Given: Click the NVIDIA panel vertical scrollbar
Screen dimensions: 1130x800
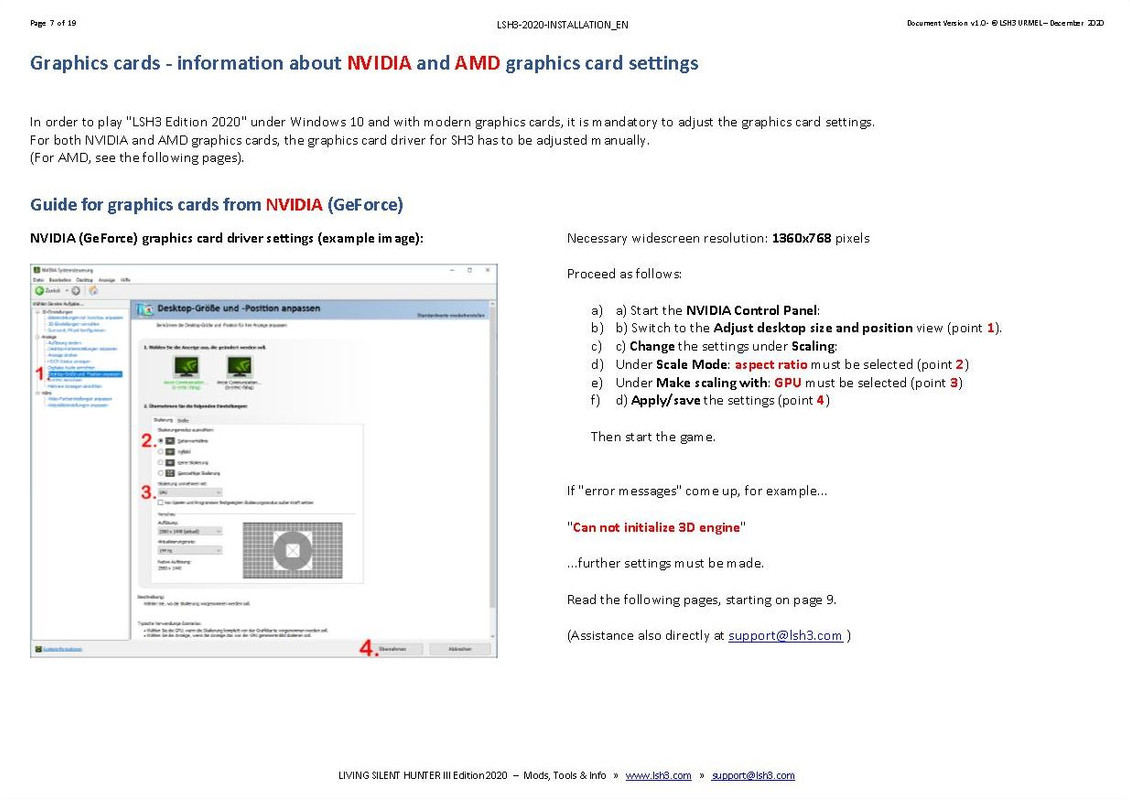Looking at the screenshot, I should click(493, 468).
